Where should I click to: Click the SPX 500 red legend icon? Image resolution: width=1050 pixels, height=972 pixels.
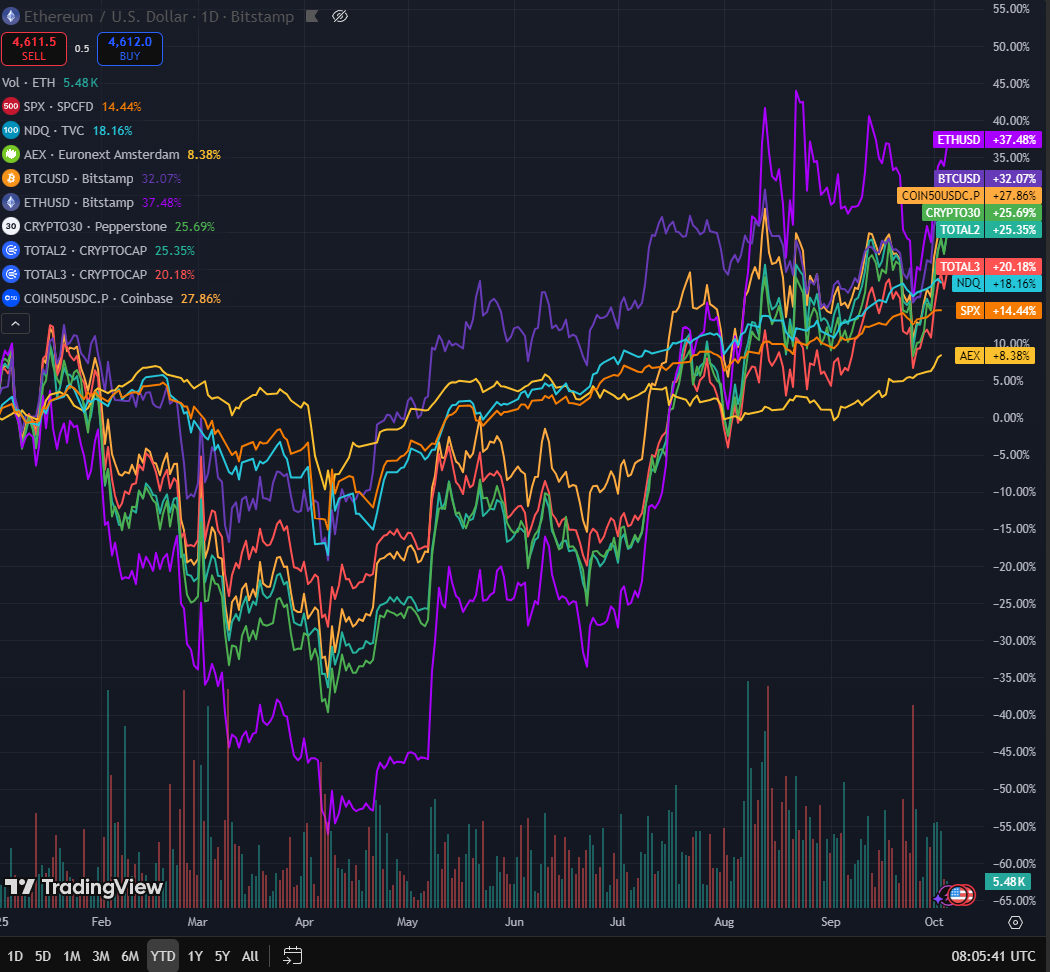11,106
